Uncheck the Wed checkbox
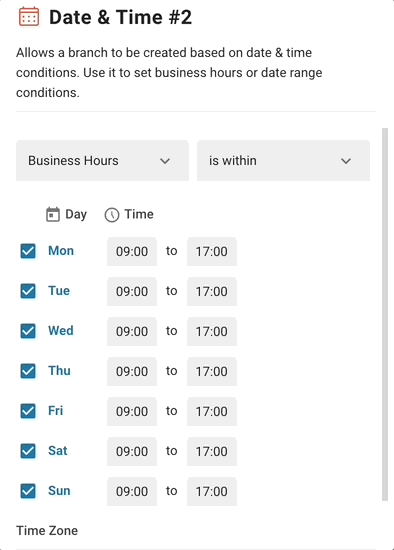The height and width of the screenshot is (550, 394). 28,331
